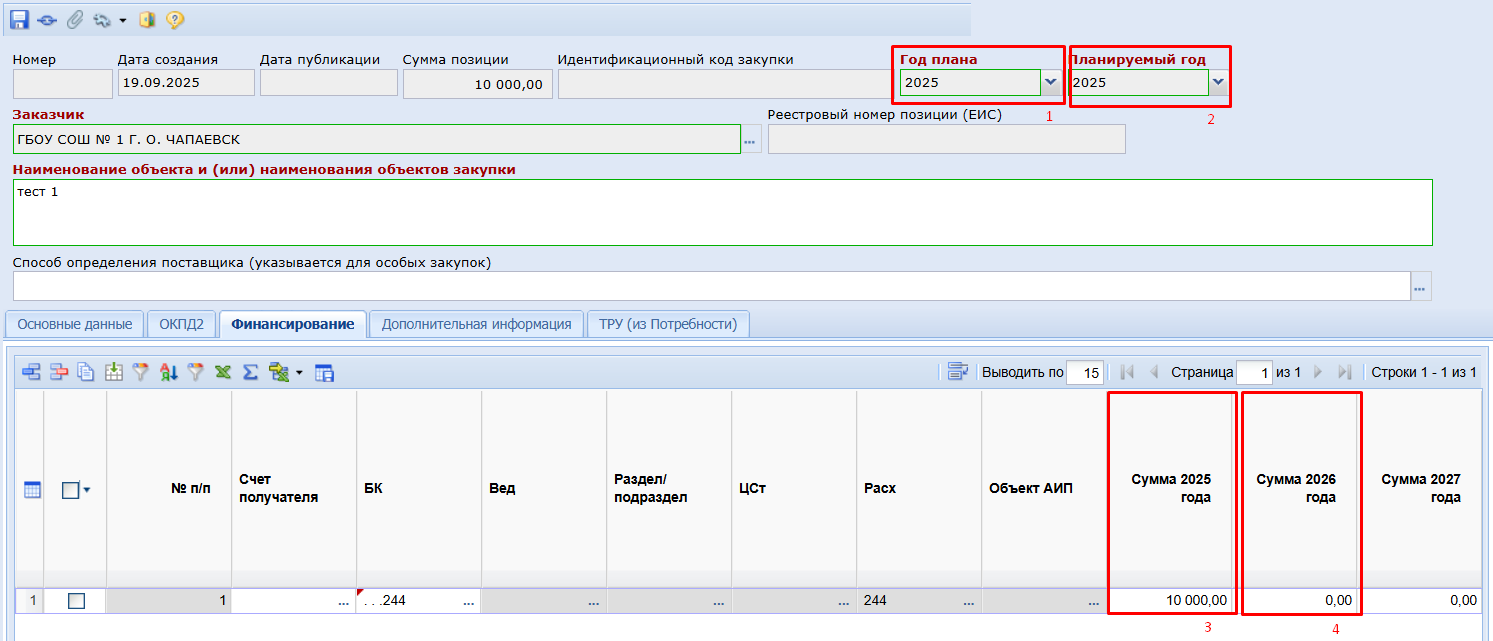The width and height of the screenshot is (1493, 641).
Task: Export grid with the green Excel icon
Action: coord(224,372)
